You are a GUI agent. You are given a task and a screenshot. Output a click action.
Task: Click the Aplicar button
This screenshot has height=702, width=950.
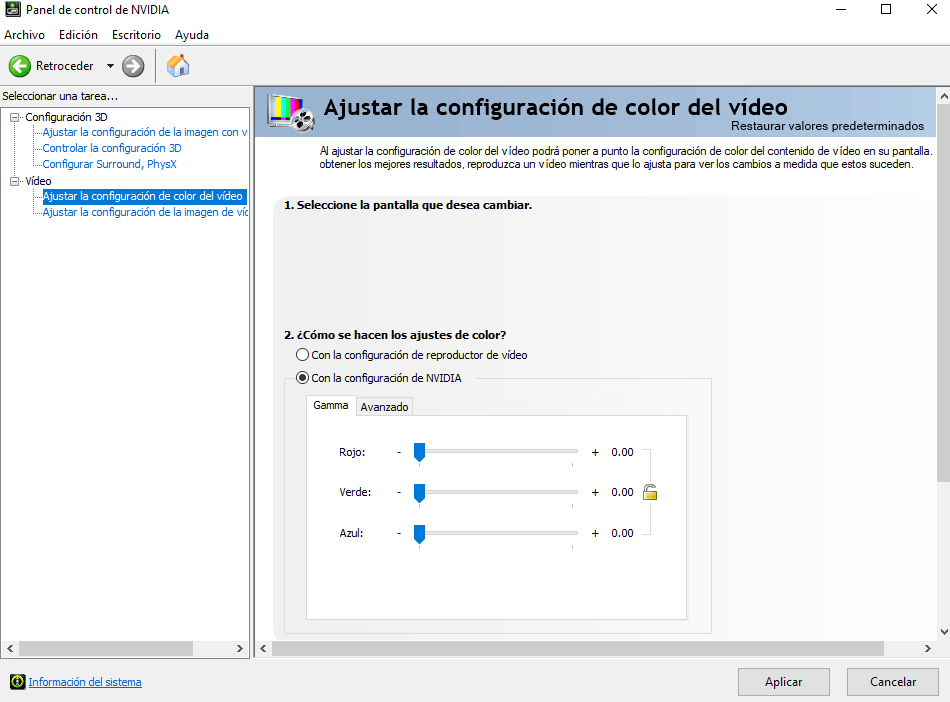[x=783, y=682]
